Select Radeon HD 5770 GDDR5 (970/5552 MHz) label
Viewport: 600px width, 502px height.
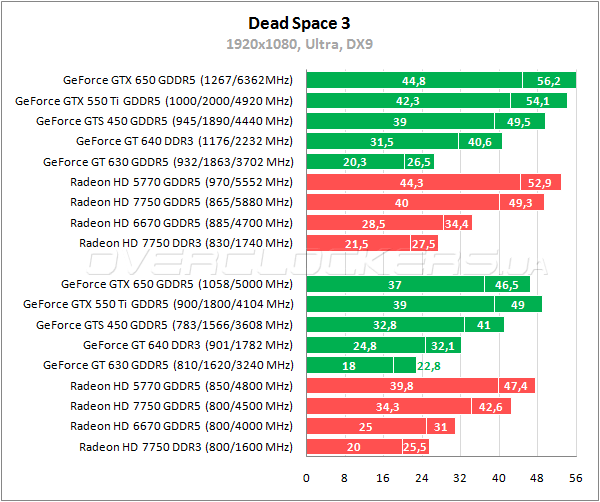click(x=182, y=182)
